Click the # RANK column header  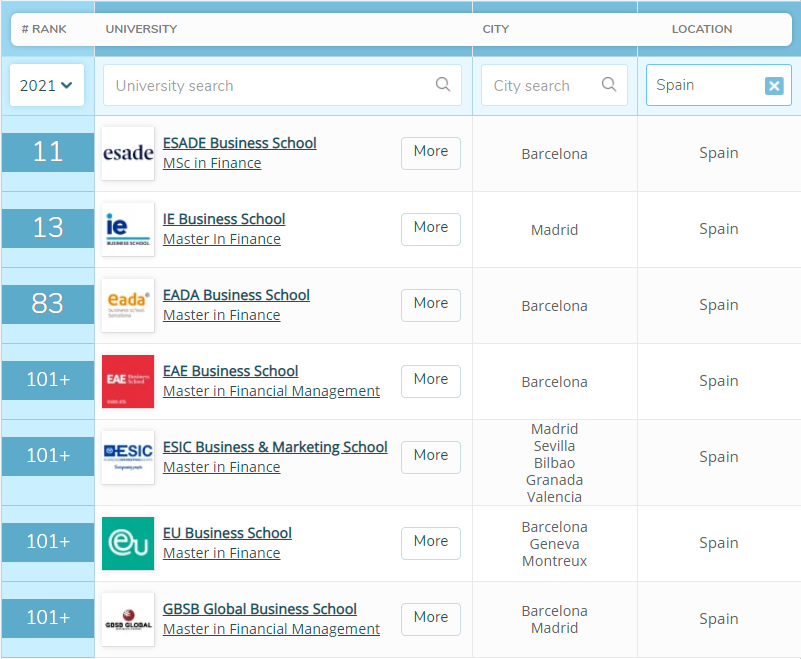[44, 29]
